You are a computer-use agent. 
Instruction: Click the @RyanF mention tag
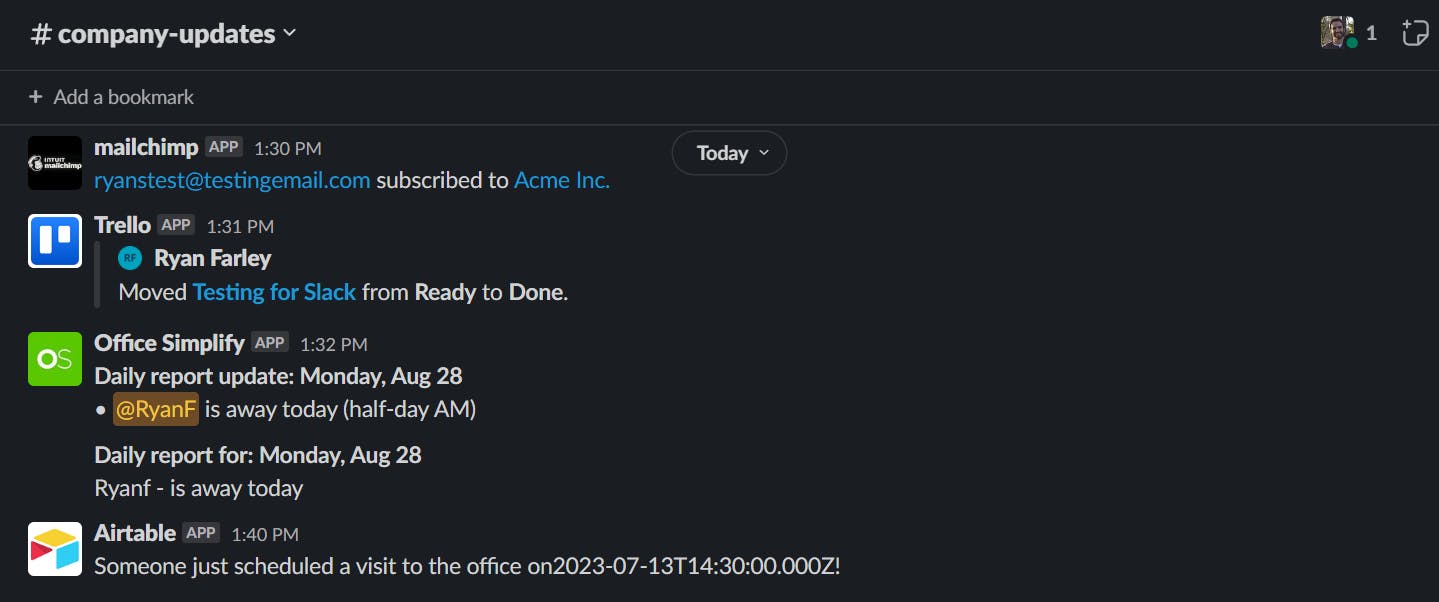coord(156,409)
